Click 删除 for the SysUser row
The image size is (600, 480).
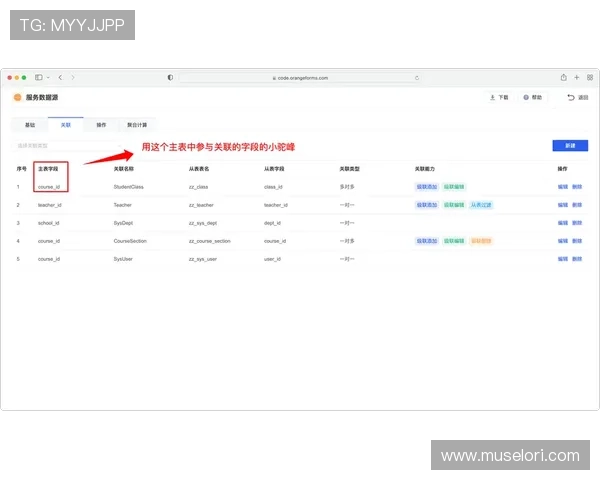pyautogui.click(x=577, y=259)
